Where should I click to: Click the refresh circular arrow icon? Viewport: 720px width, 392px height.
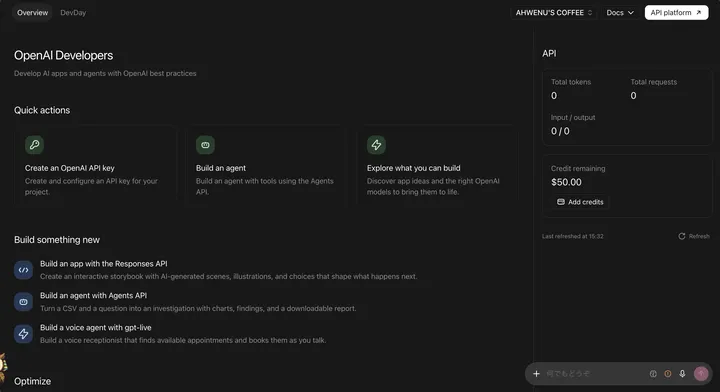[682, 236]
